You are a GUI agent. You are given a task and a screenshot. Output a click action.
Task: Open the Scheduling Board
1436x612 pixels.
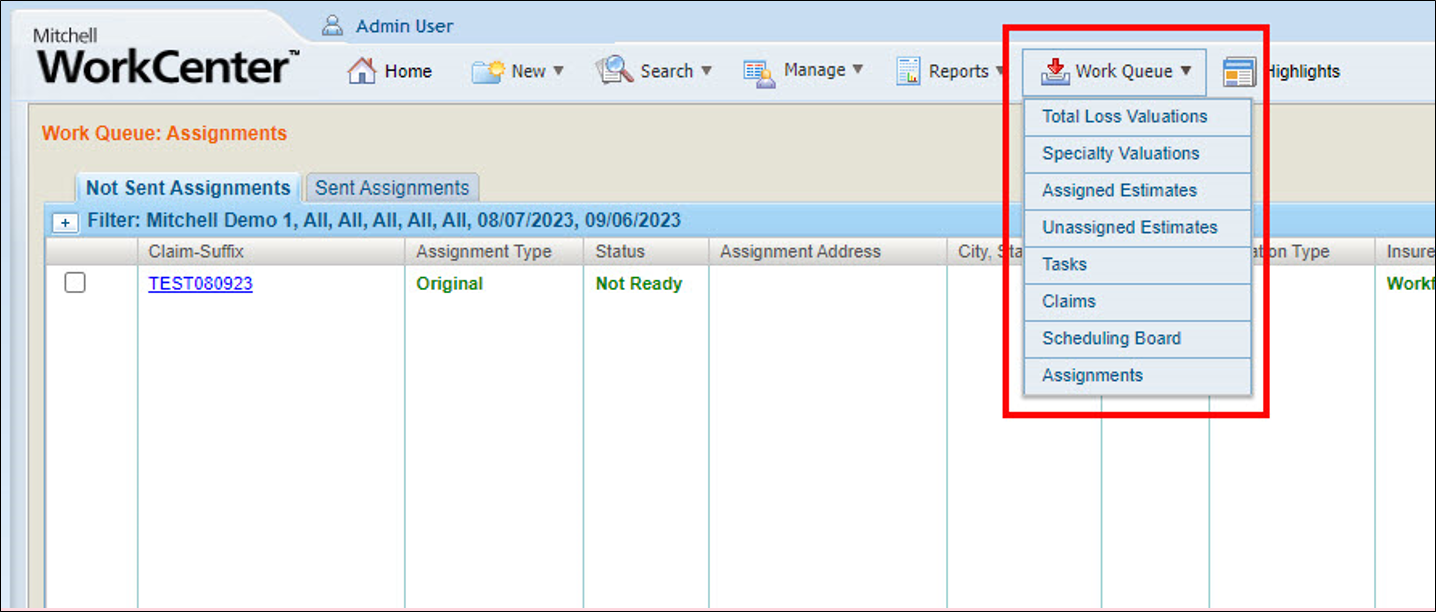pyautogui.click(x=1138, y=339)
